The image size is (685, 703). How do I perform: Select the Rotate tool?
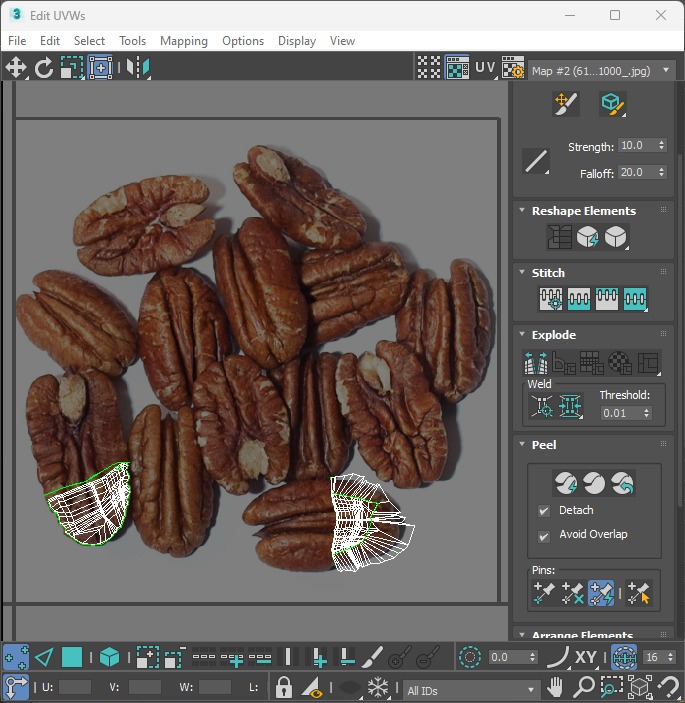[44, 68]
